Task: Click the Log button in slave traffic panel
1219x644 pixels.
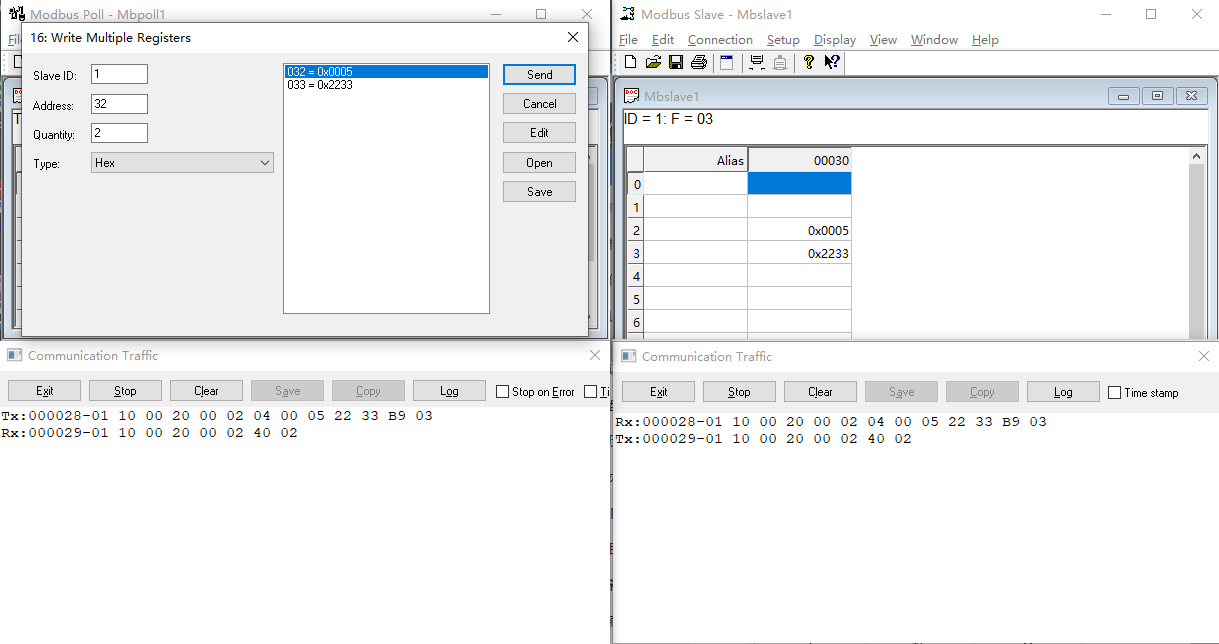Action: click(1063, 392)
